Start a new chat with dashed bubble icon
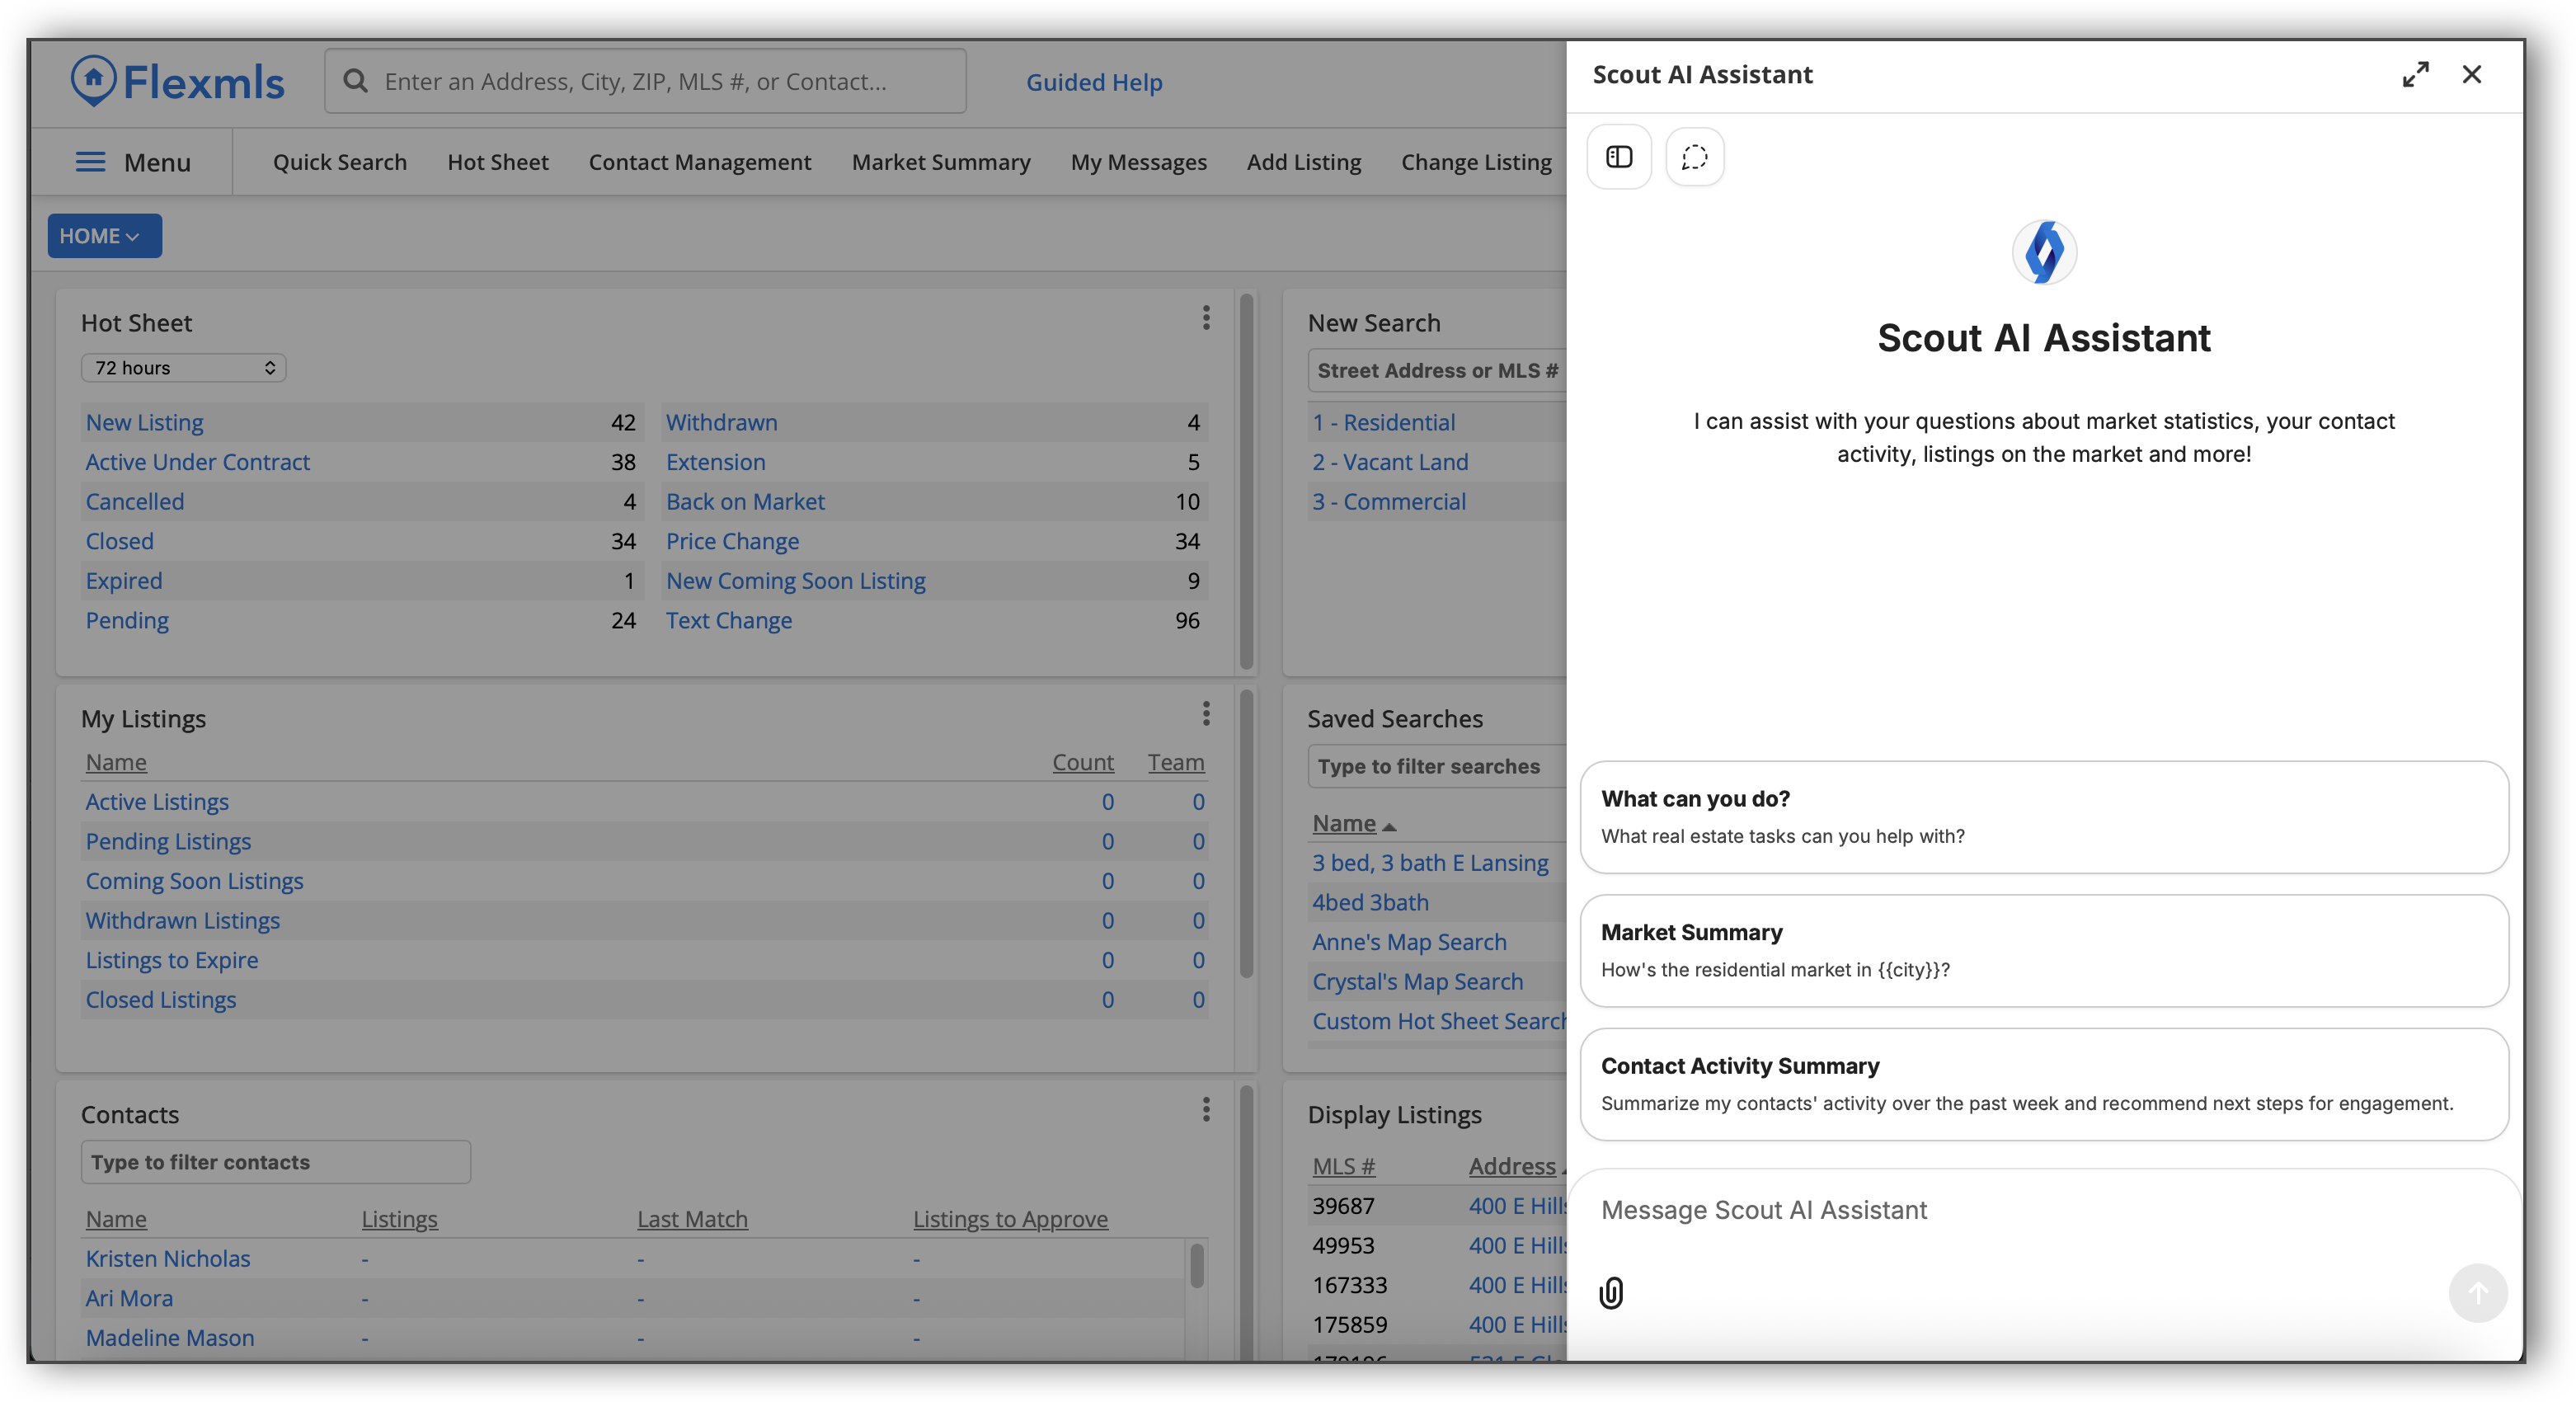The image size is (2576, 1402). point(1694,157)
